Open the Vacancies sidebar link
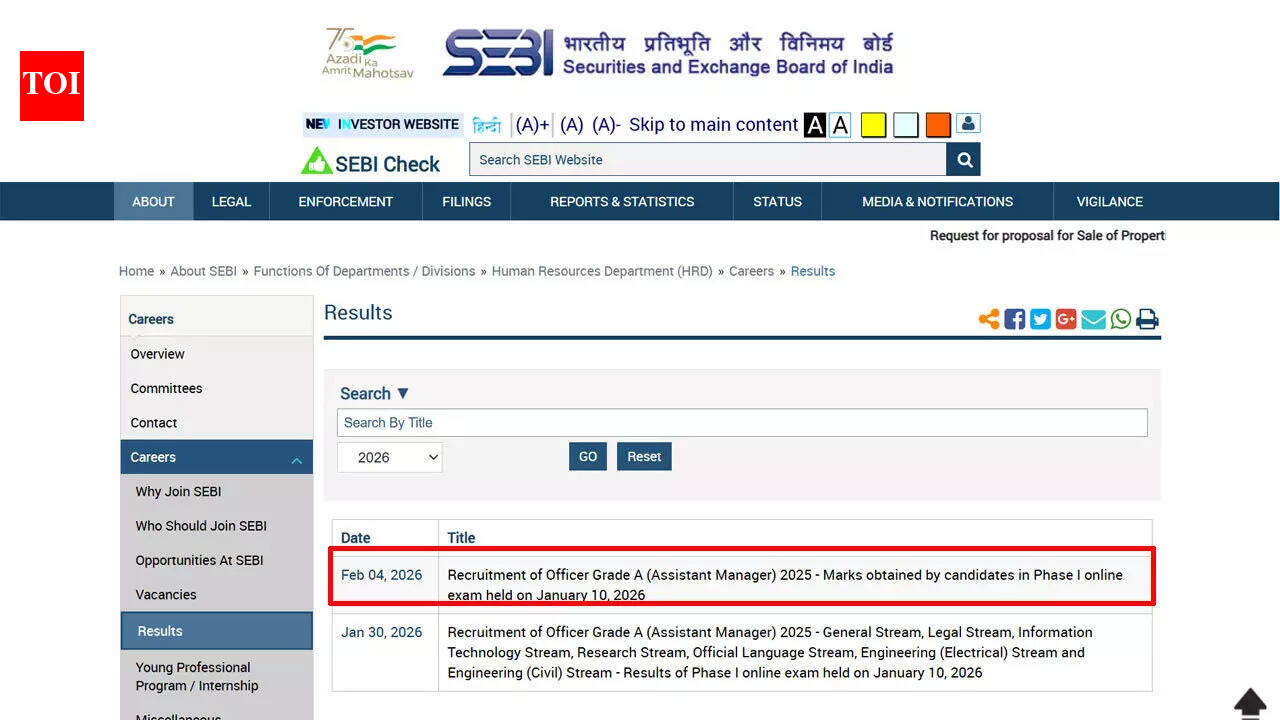Screen dimensions: 1280x720 tap(165, 594)
